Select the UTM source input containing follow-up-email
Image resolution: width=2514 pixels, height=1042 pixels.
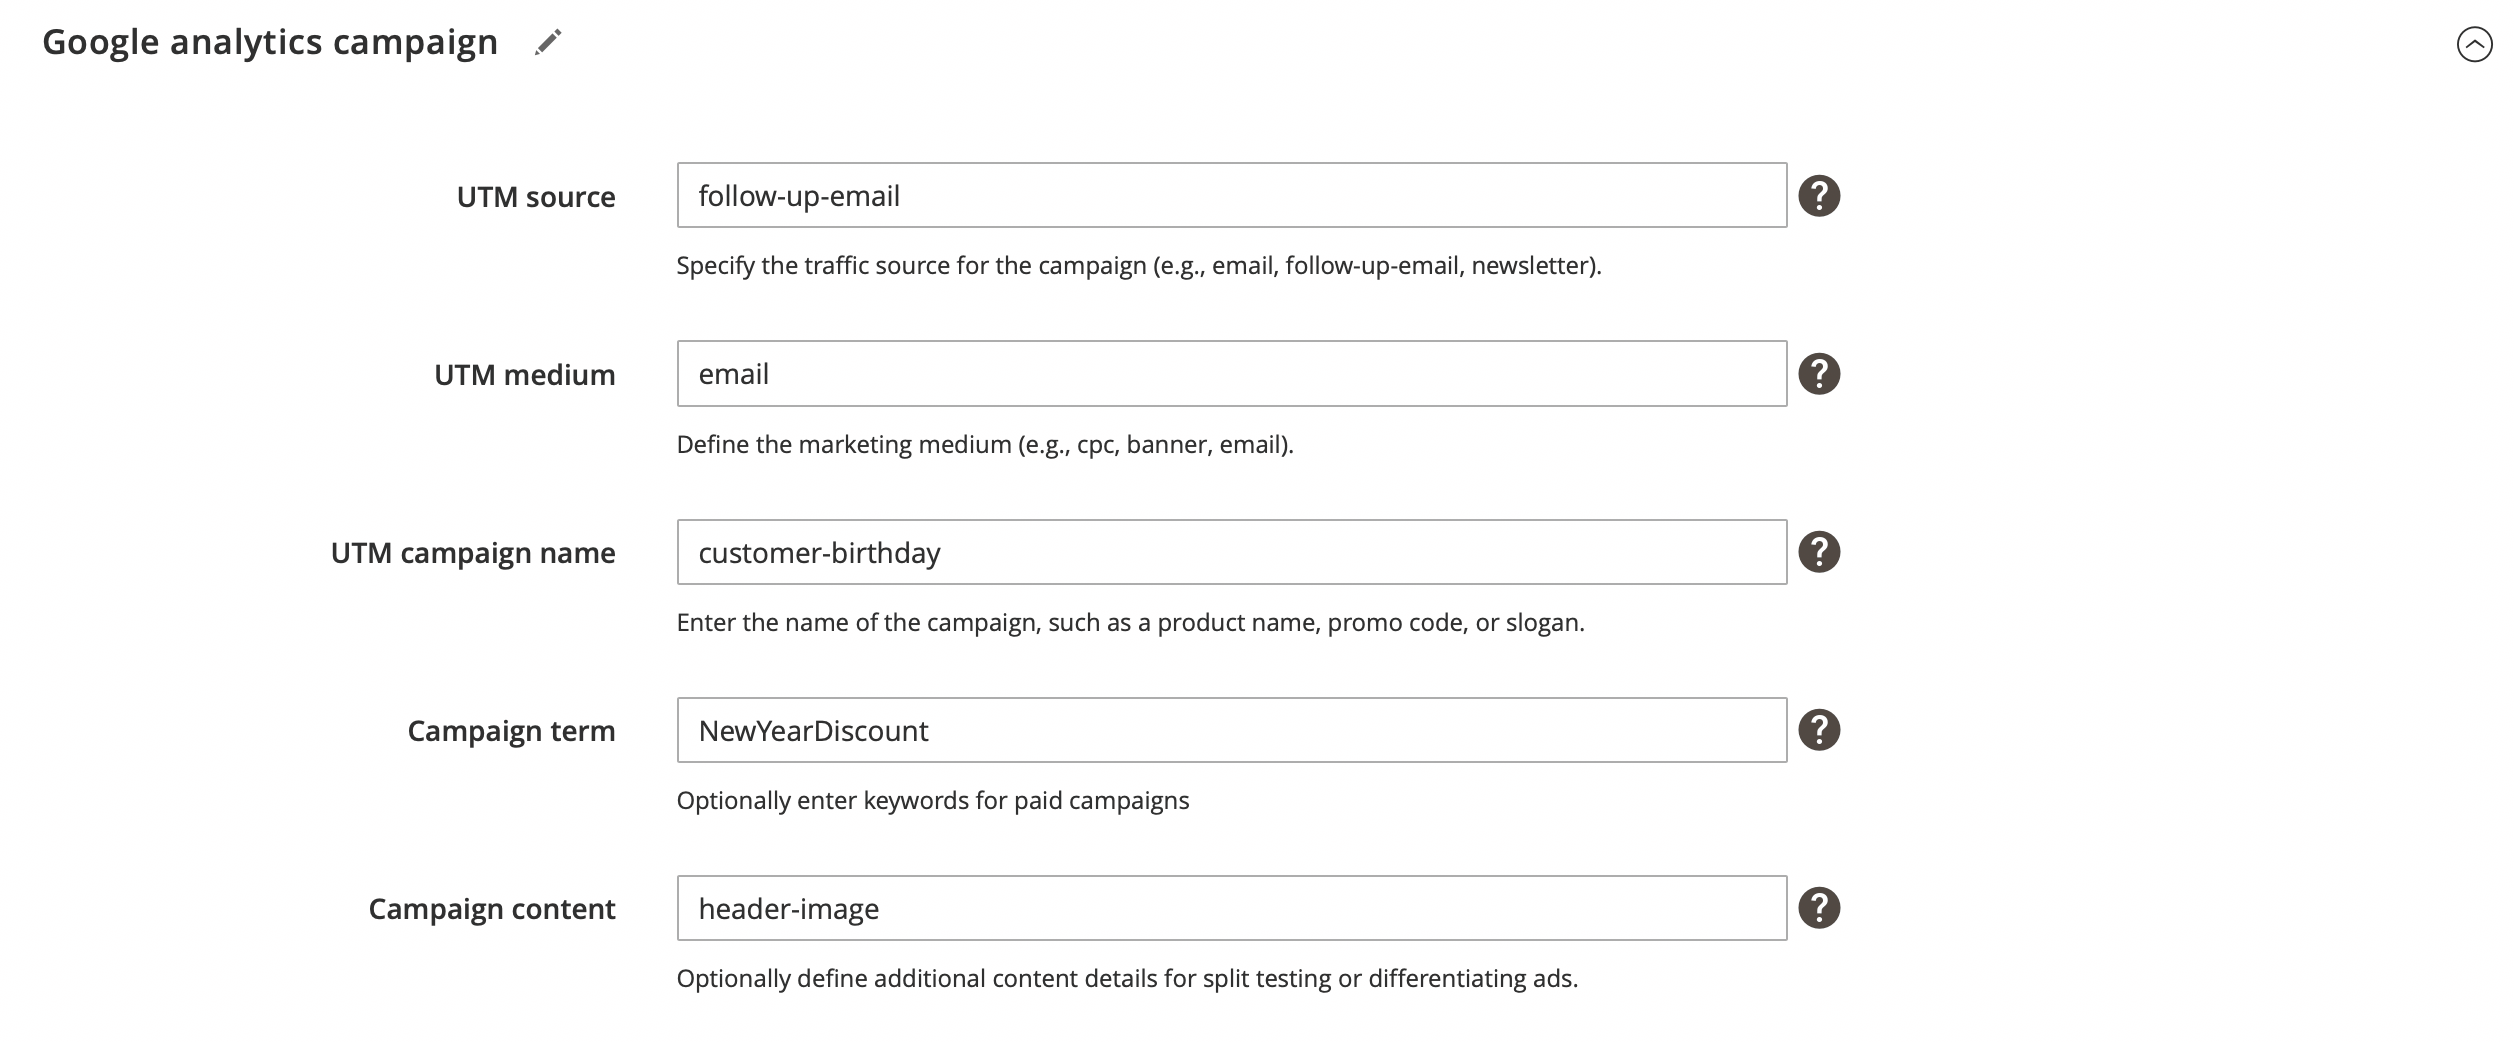[1230, 196]
